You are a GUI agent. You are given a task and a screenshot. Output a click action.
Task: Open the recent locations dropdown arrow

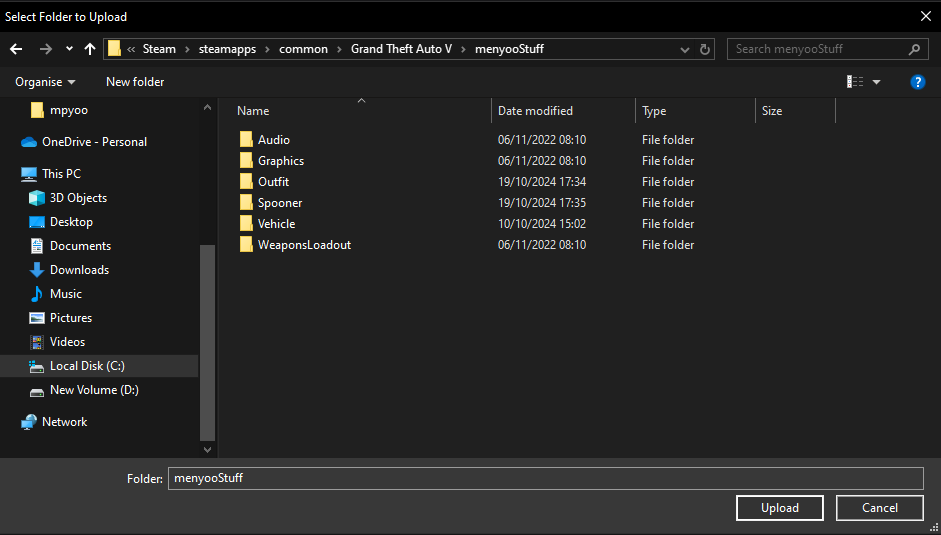69,49
